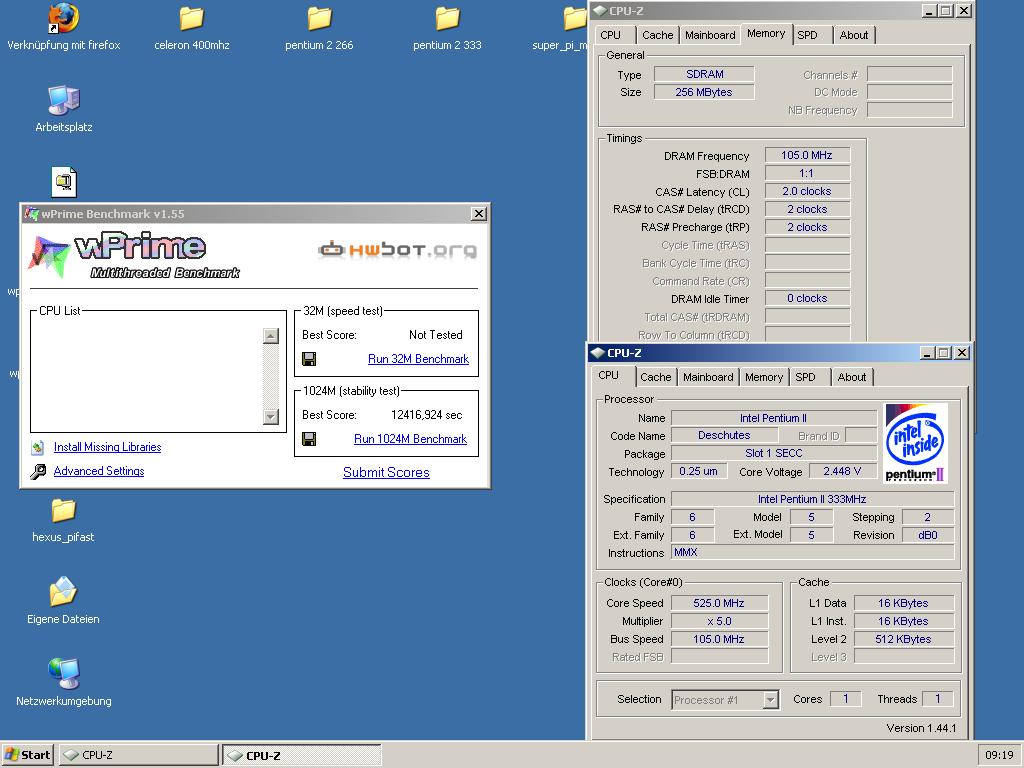Click the hwbot.org logo in wPrime
This screenshot has width=1024, height=768.
pos(397,249)
